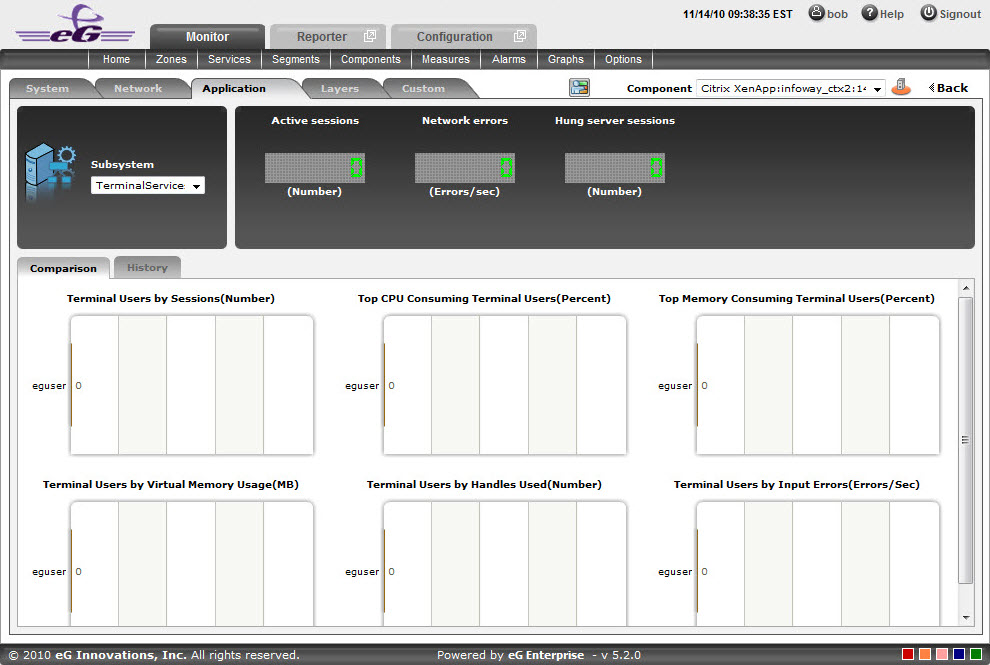This screenshot has width=990, height=665.
Task: Open the Components menu
Action: coord(371,59)
